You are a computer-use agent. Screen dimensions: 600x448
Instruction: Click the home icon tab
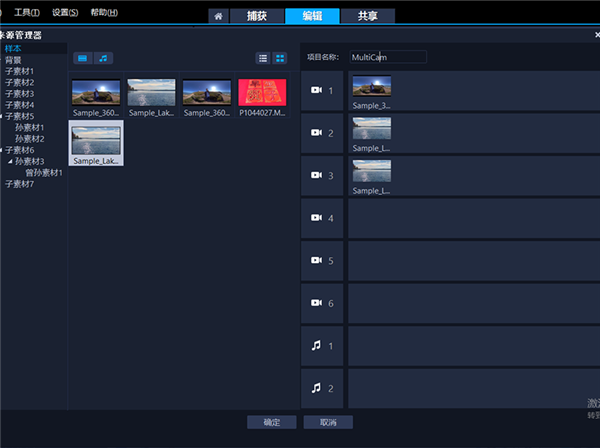pyautogui.click(x=217, y=16)
